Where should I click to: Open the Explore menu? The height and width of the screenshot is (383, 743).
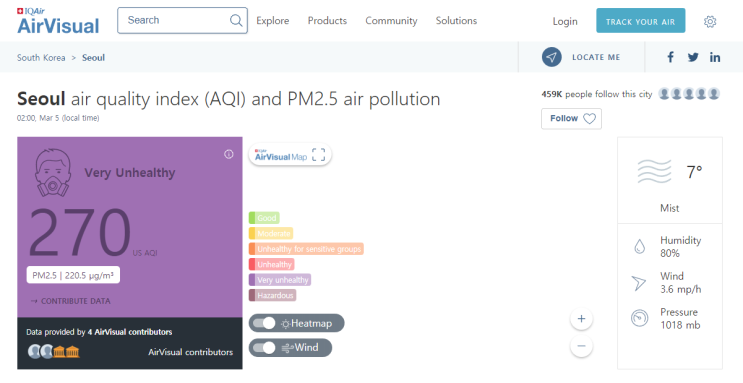(x=272, y=21)
